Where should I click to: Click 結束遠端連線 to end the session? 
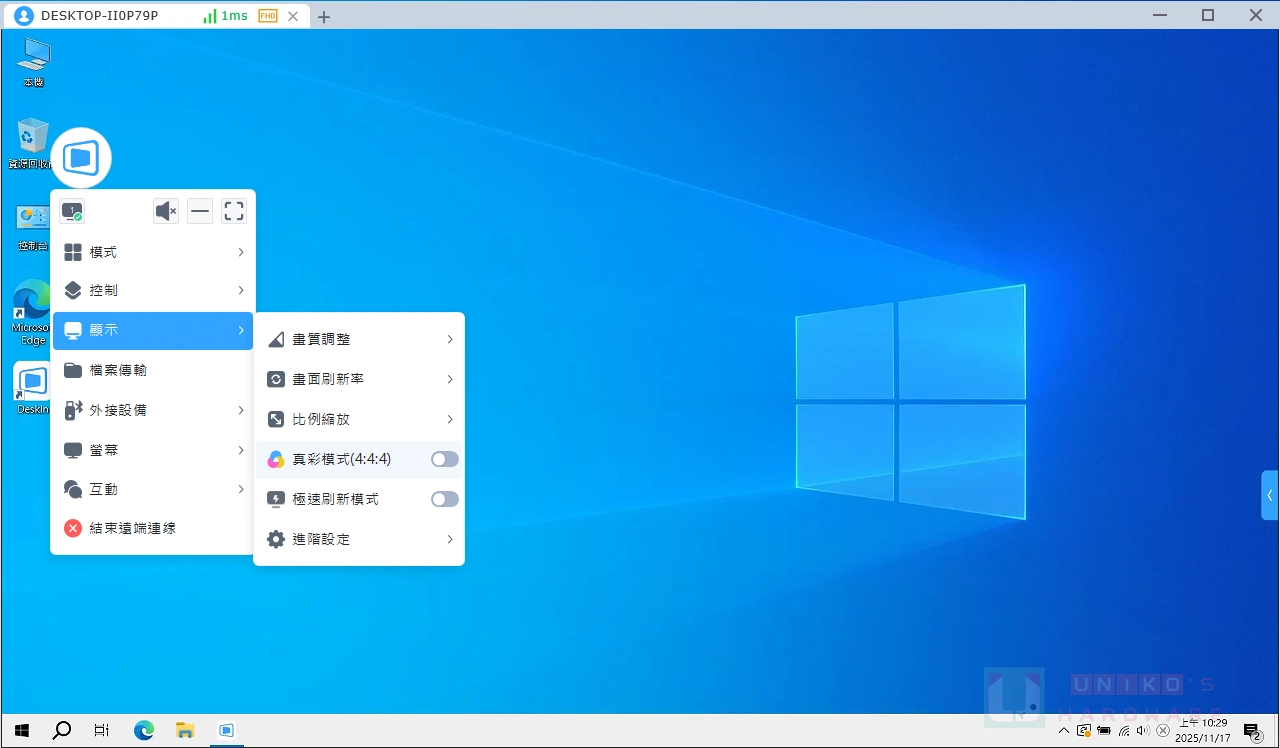152,528
